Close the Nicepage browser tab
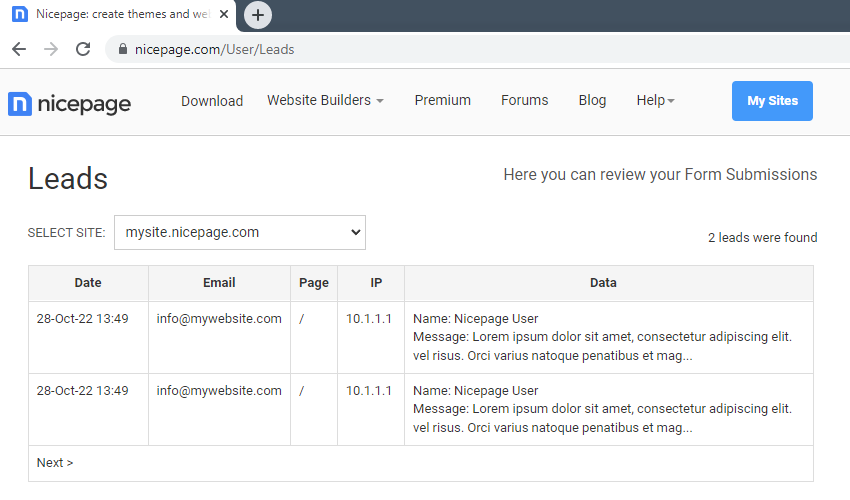850x500 pixels. [223, 15]
